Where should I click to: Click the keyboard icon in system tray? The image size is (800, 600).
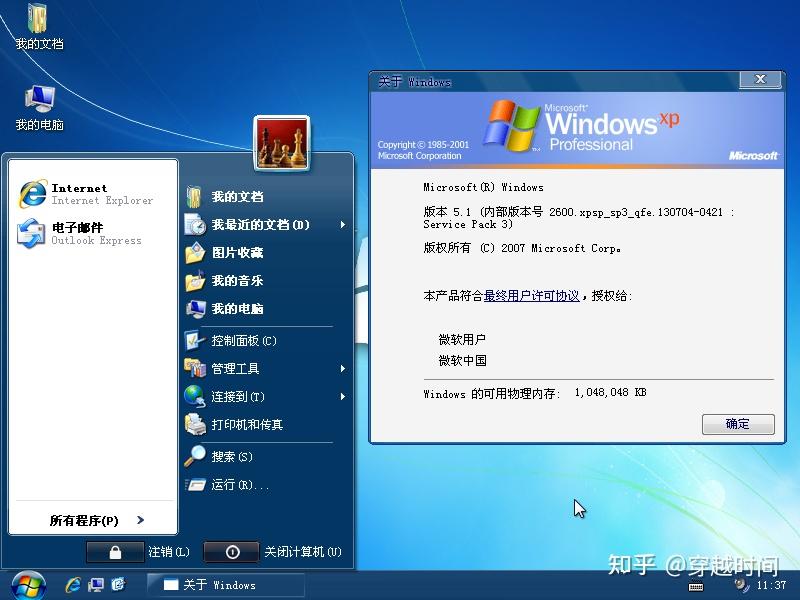click(696, 586)
